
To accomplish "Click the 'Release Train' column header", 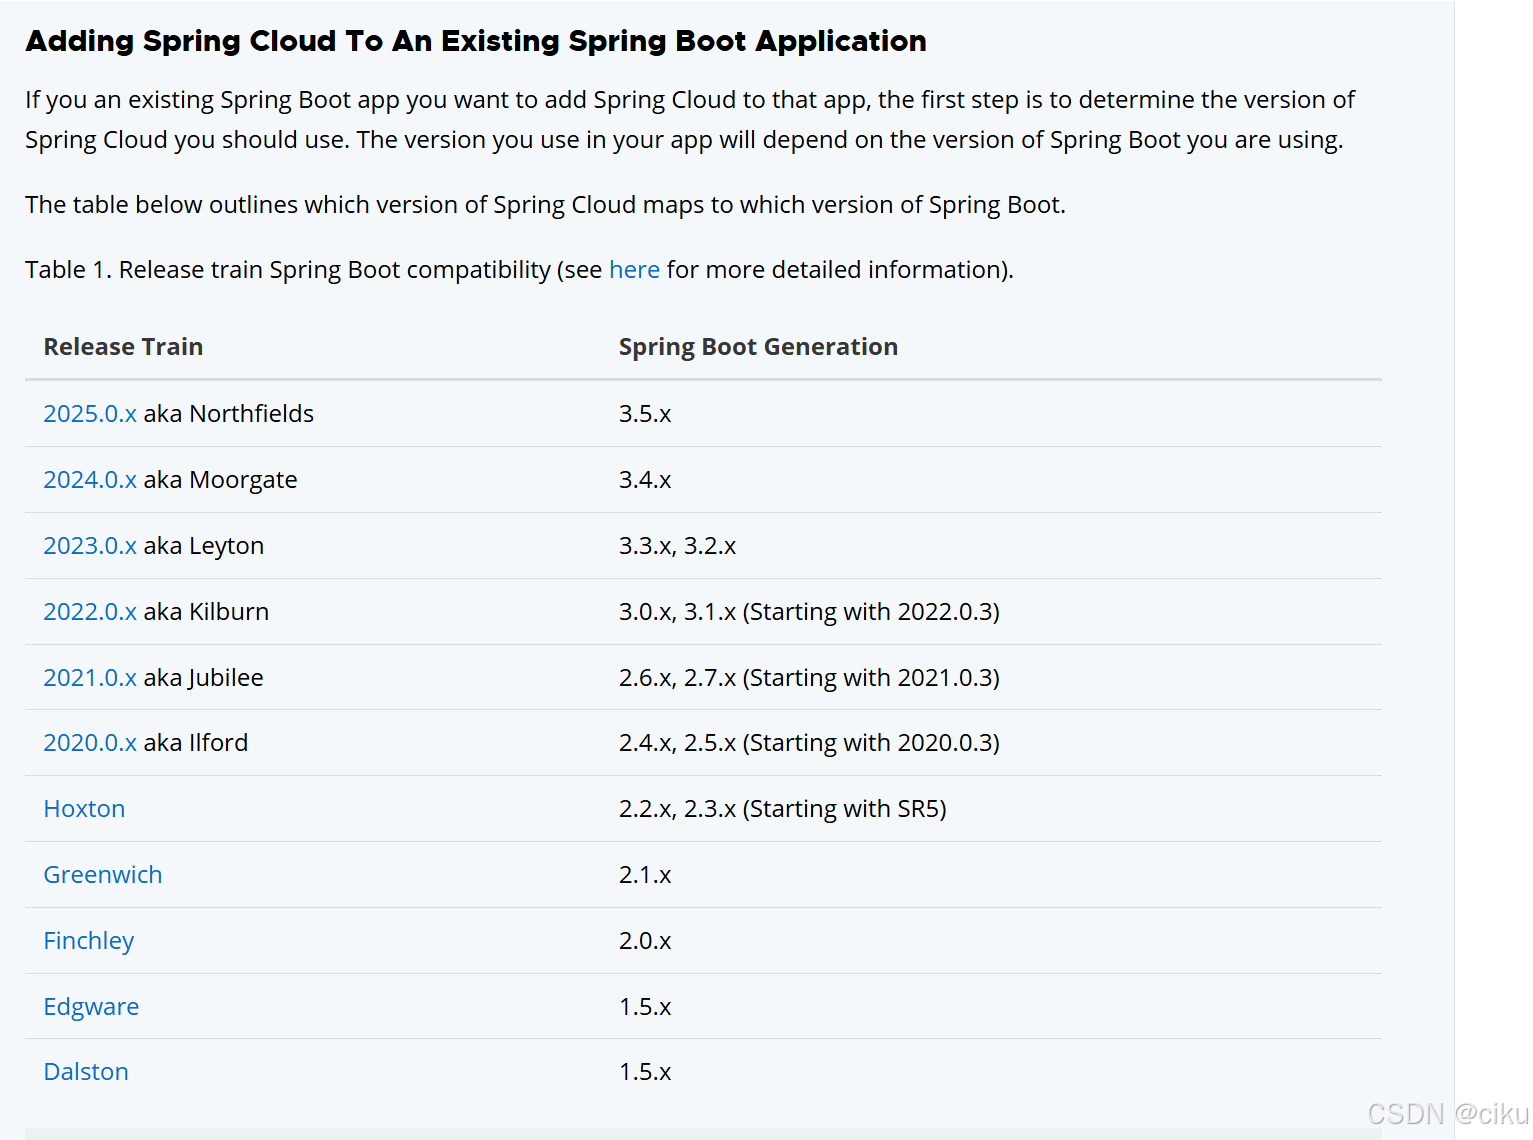I will coord(123,347).
